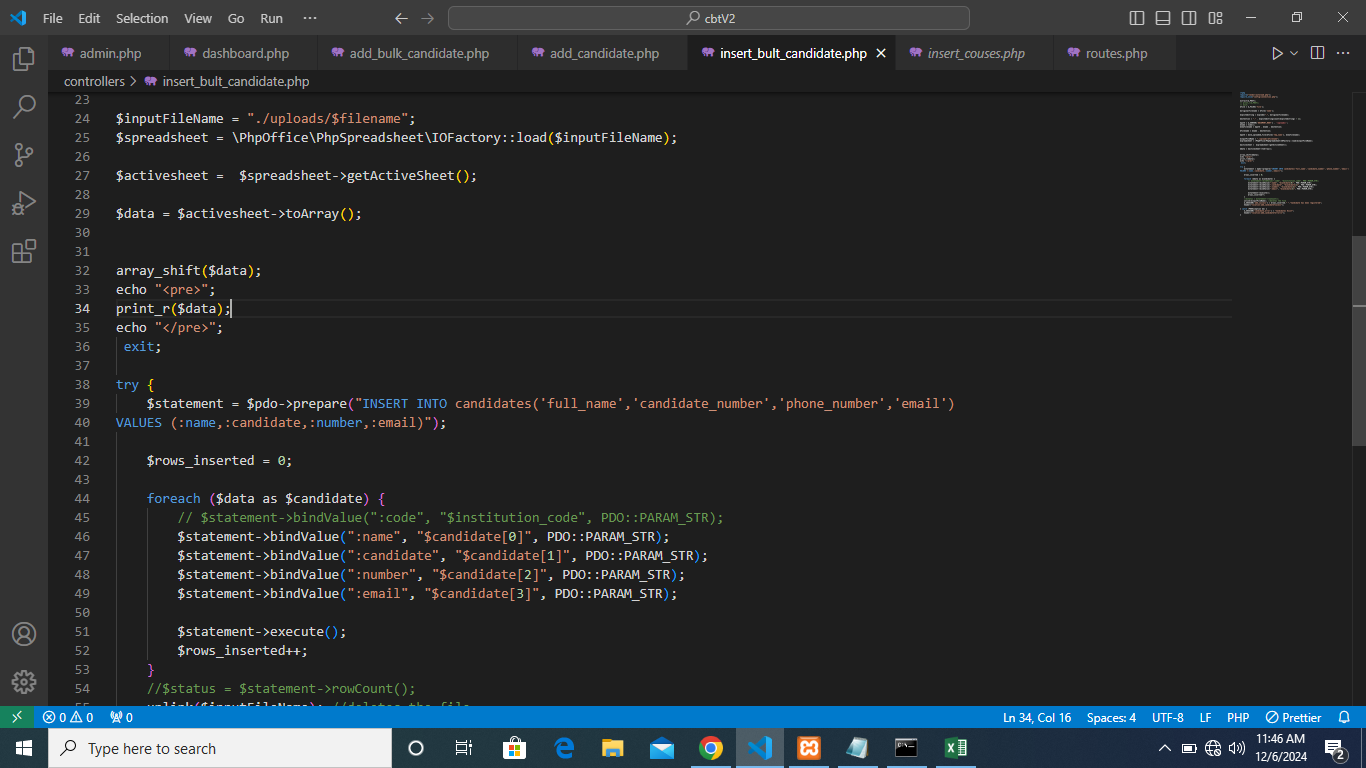Click the editor vertical scrollbar
The width and height of the screenshot is (1366, 768).
(x=1359, y=340)
